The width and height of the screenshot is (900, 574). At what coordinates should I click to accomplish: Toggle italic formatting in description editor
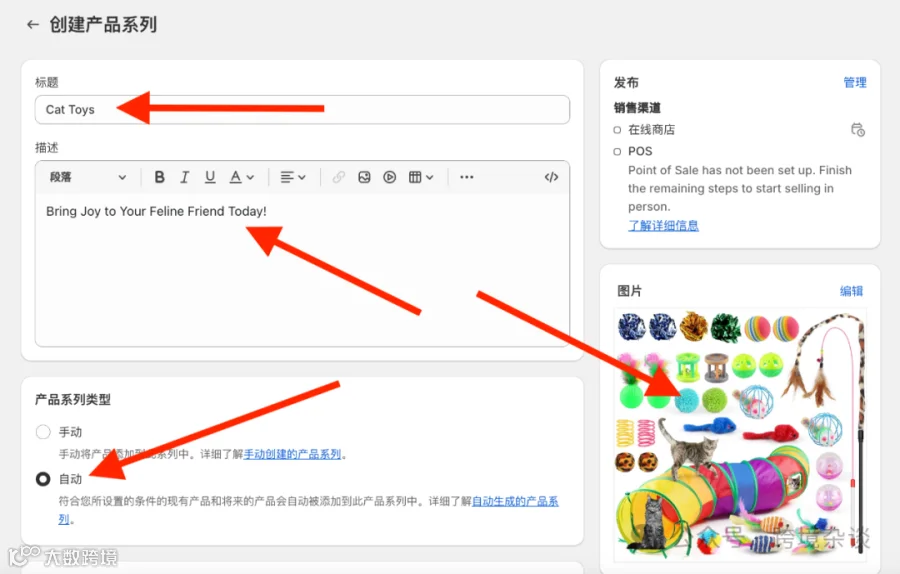(184, 177)
